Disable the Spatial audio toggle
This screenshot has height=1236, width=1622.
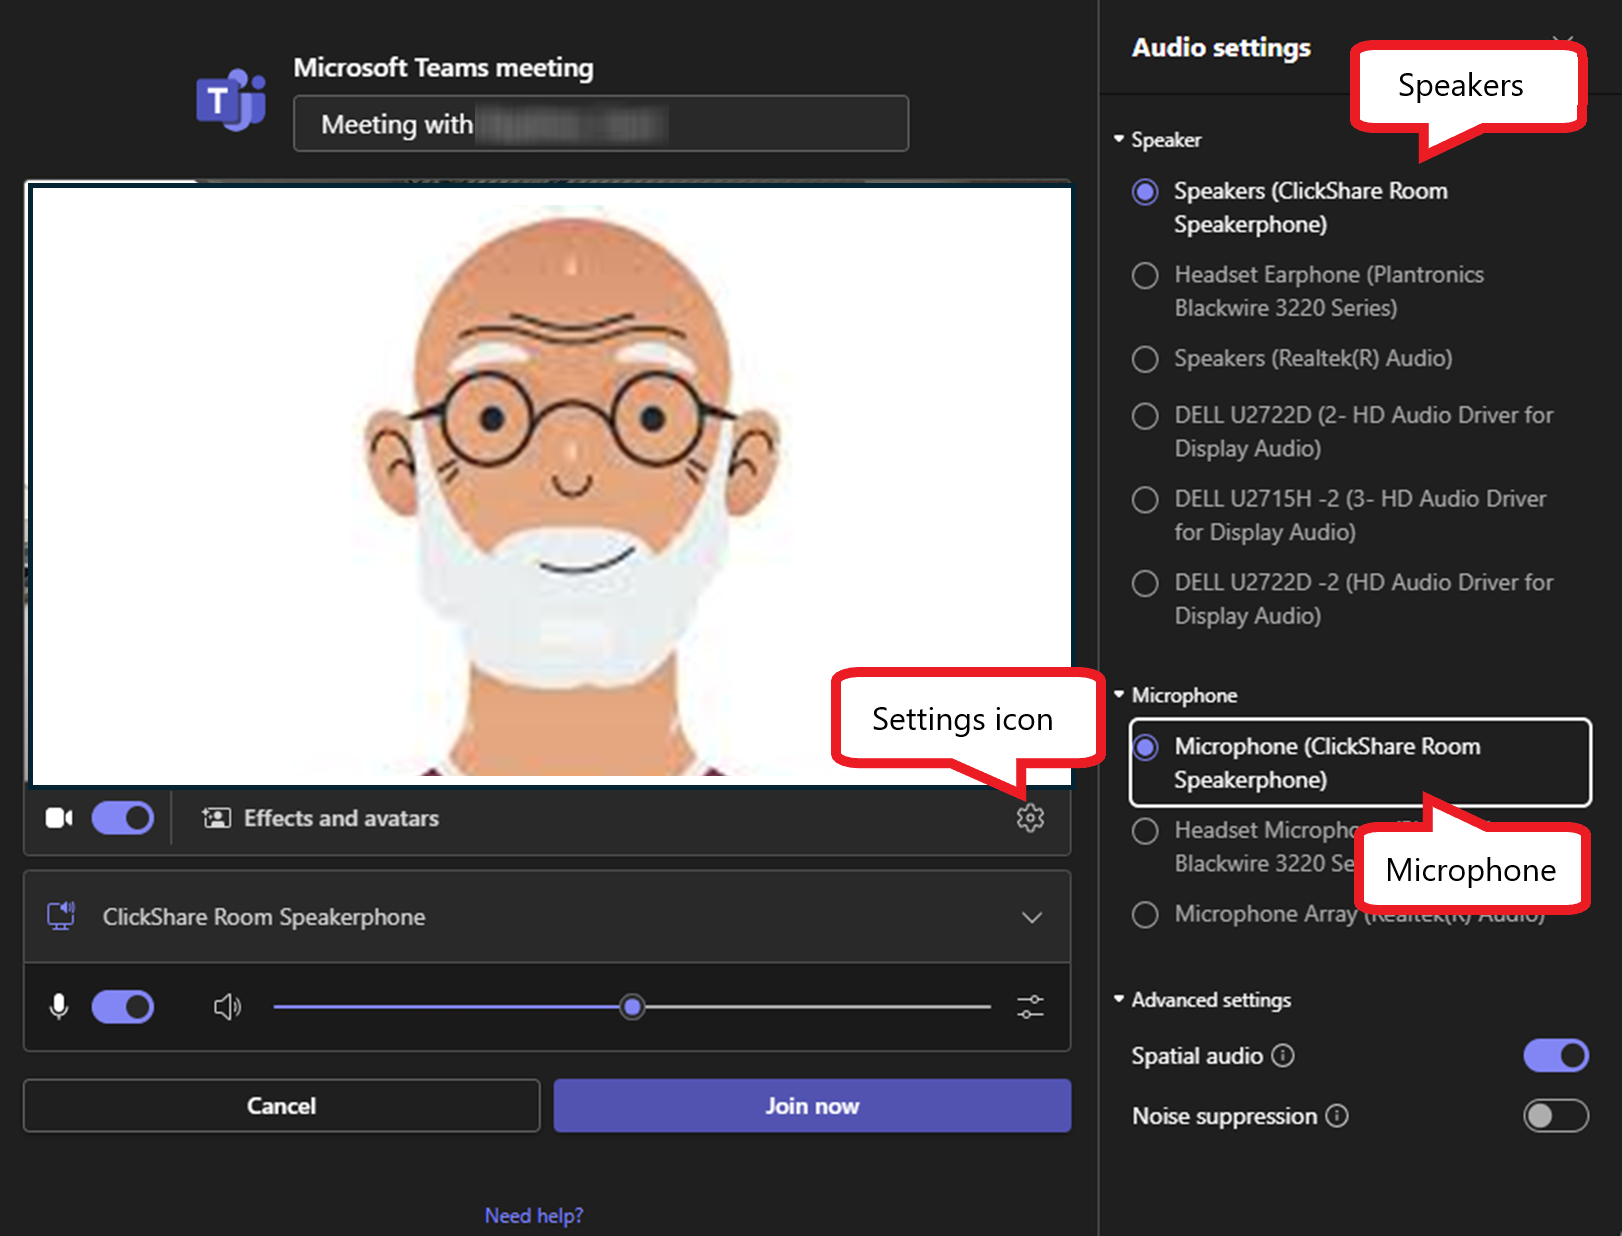pos(1556,1055)
